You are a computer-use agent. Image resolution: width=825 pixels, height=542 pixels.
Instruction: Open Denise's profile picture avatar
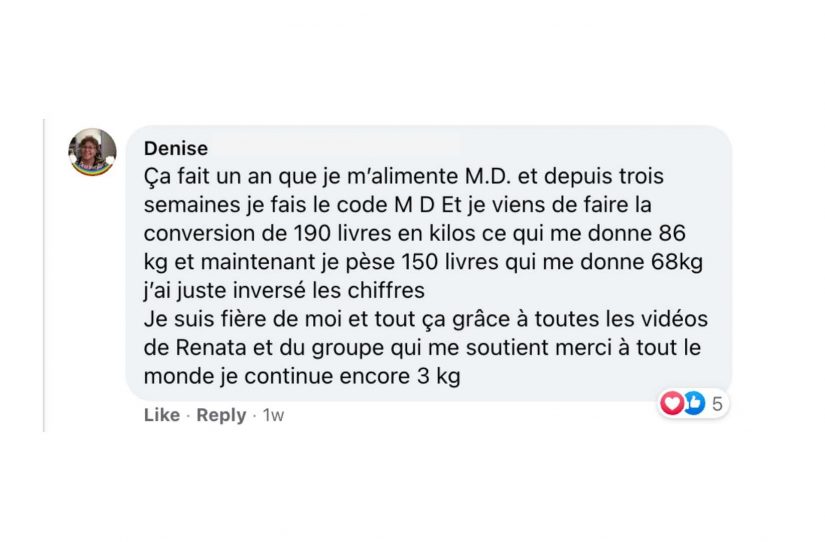pyautogui.click(x=93, y=152)
